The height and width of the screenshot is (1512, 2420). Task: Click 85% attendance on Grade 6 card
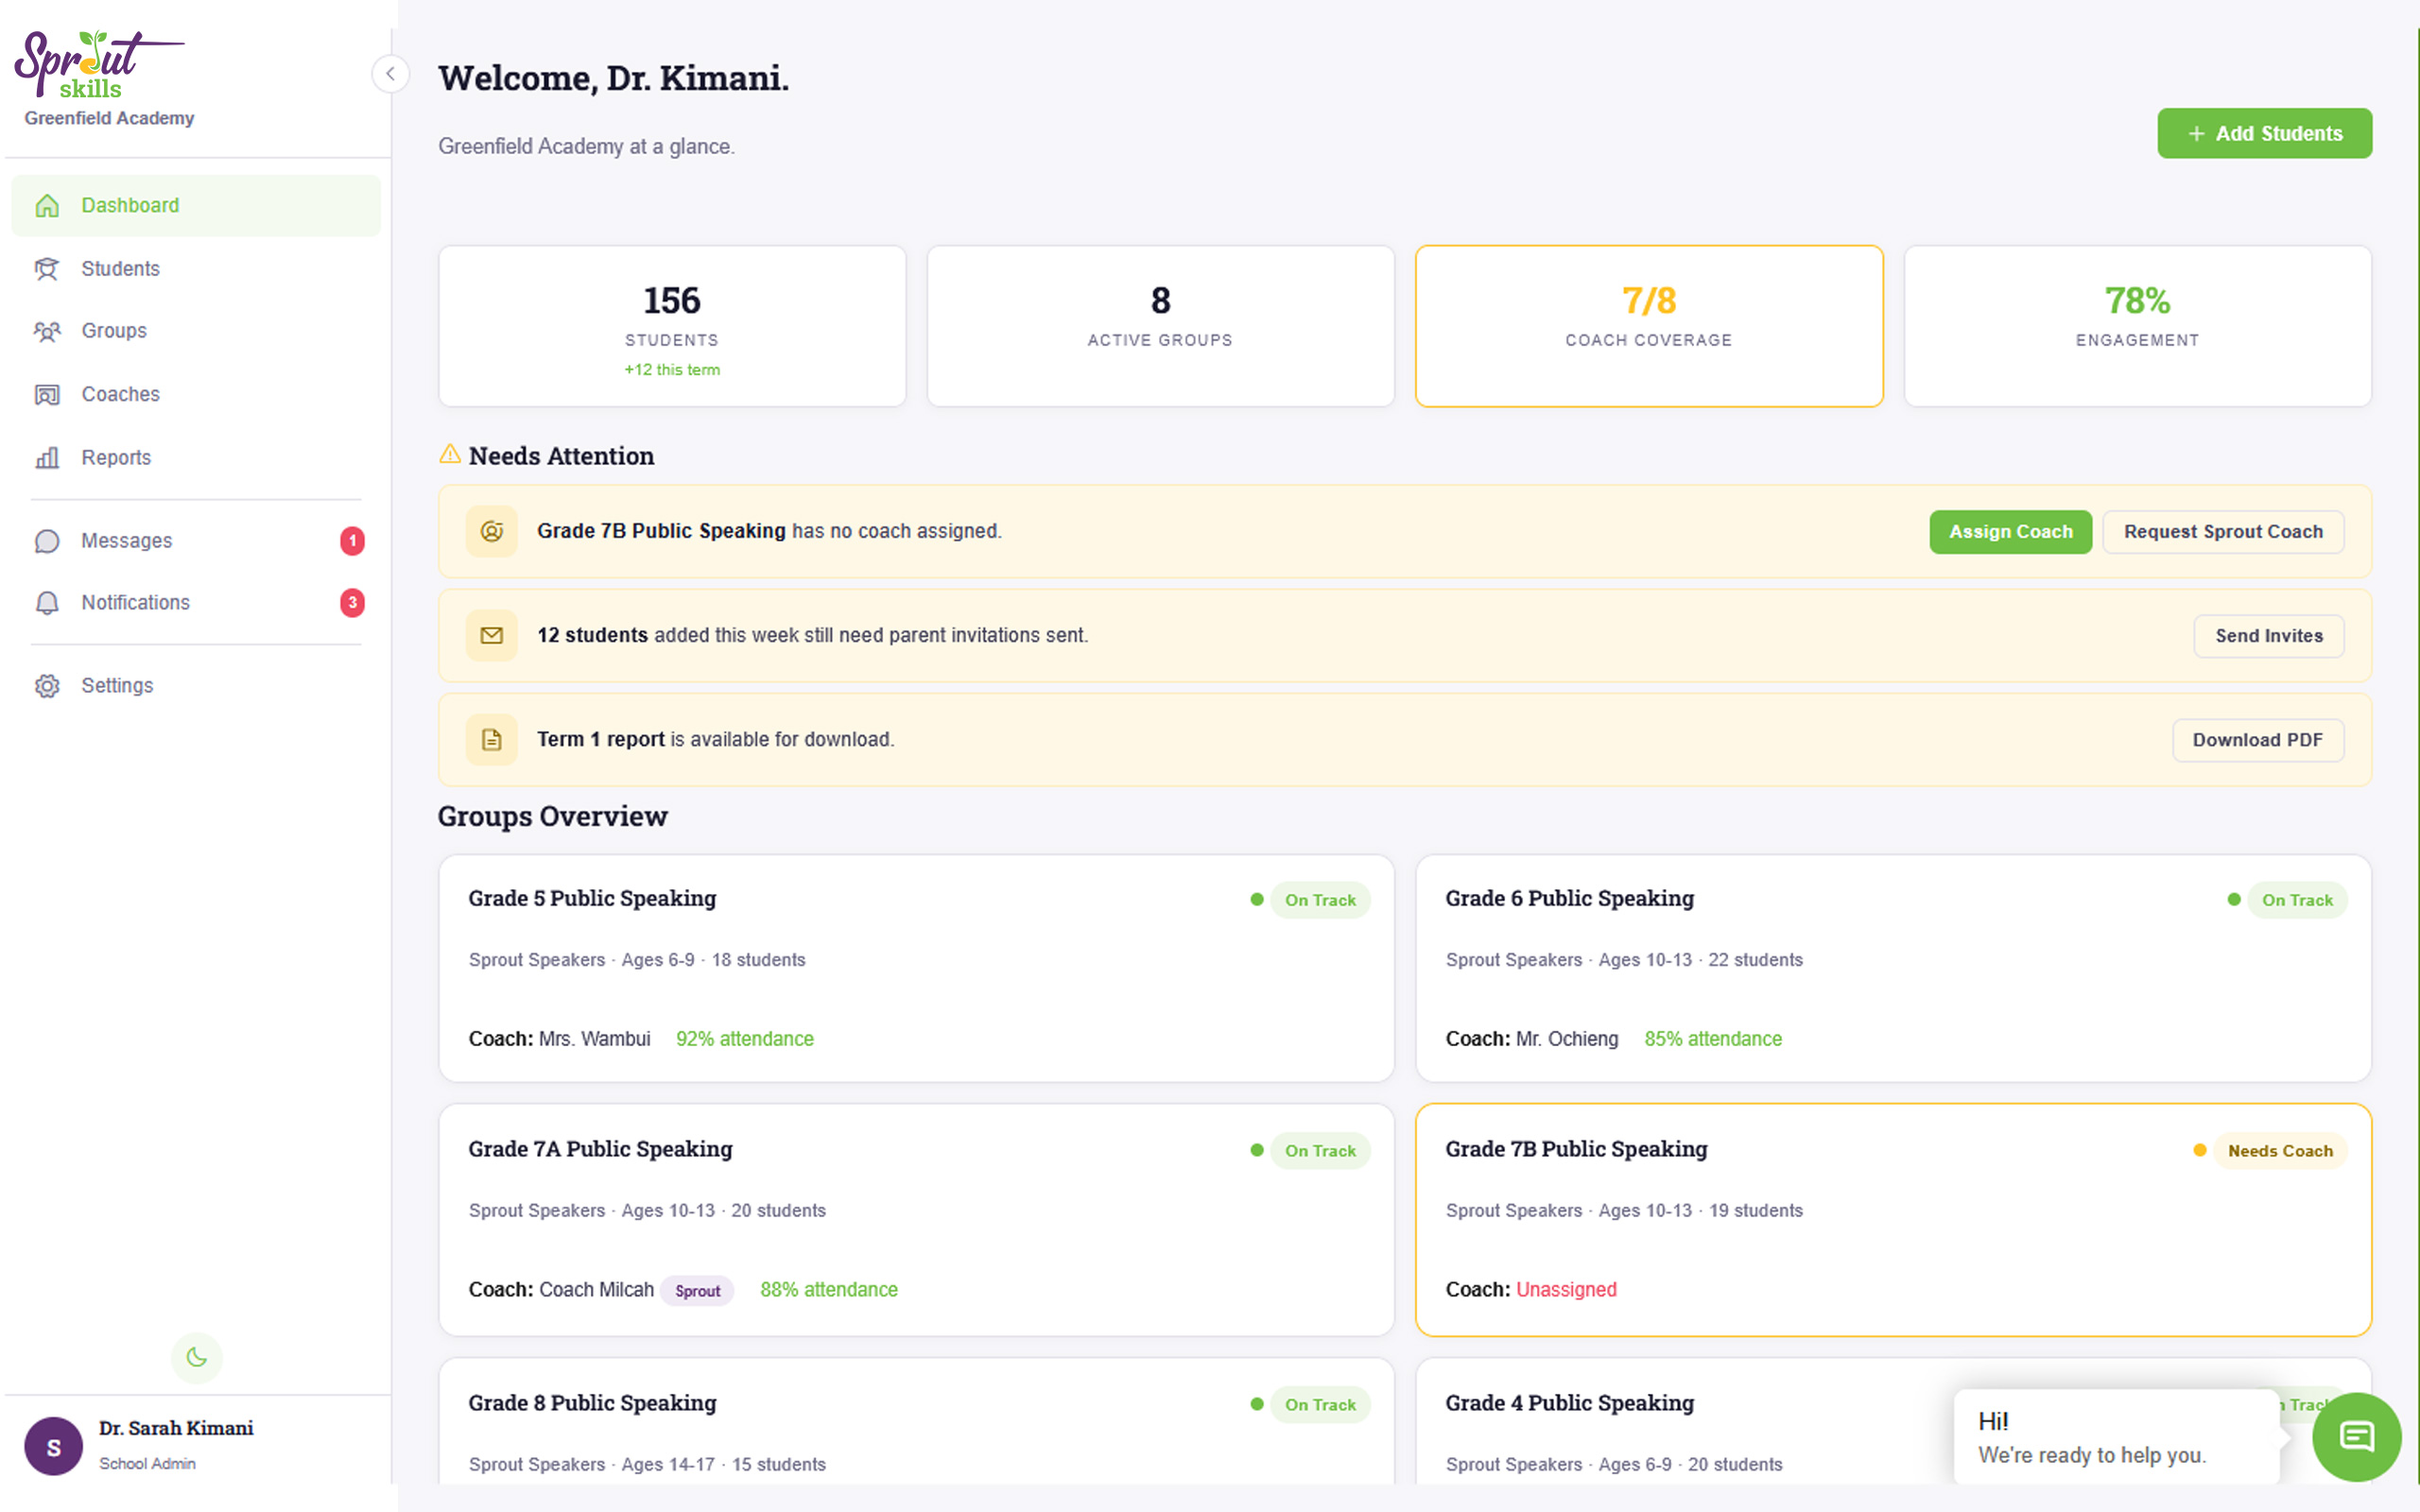pyautogui.click(x=1713, y=1038)
